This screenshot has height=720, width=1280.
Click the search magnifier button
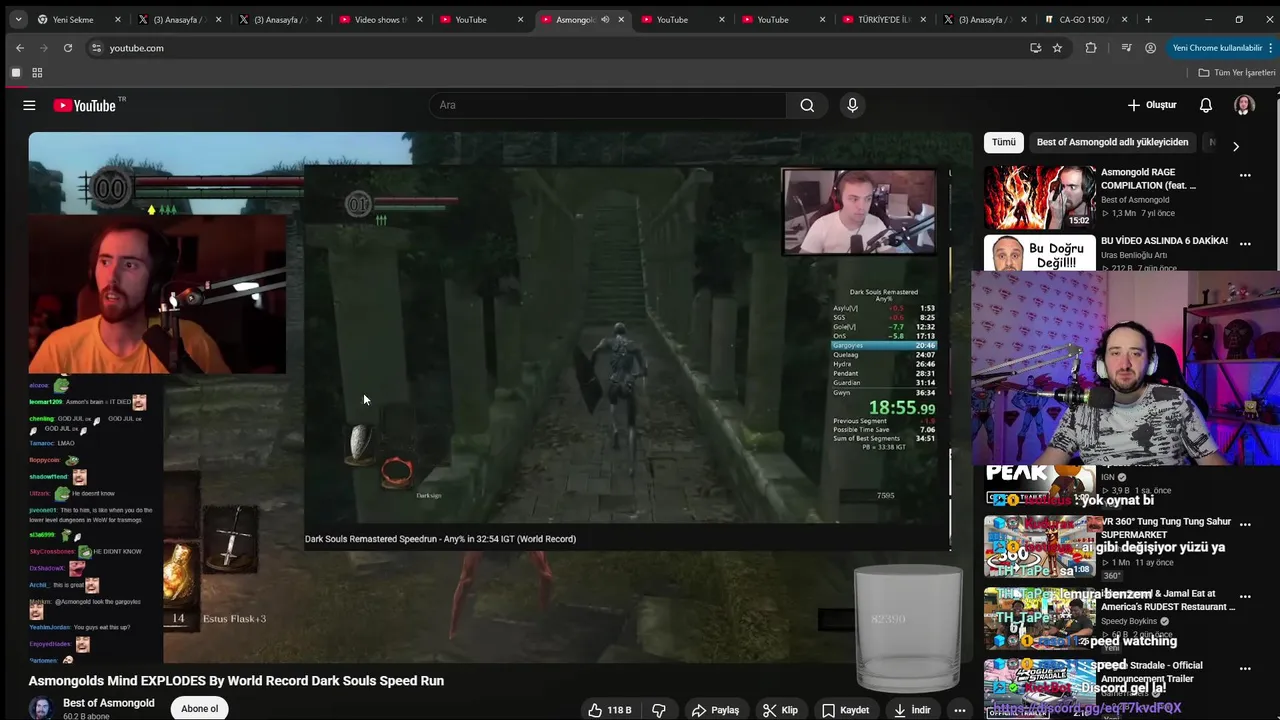pyautogui.click(x=807, y=105)
